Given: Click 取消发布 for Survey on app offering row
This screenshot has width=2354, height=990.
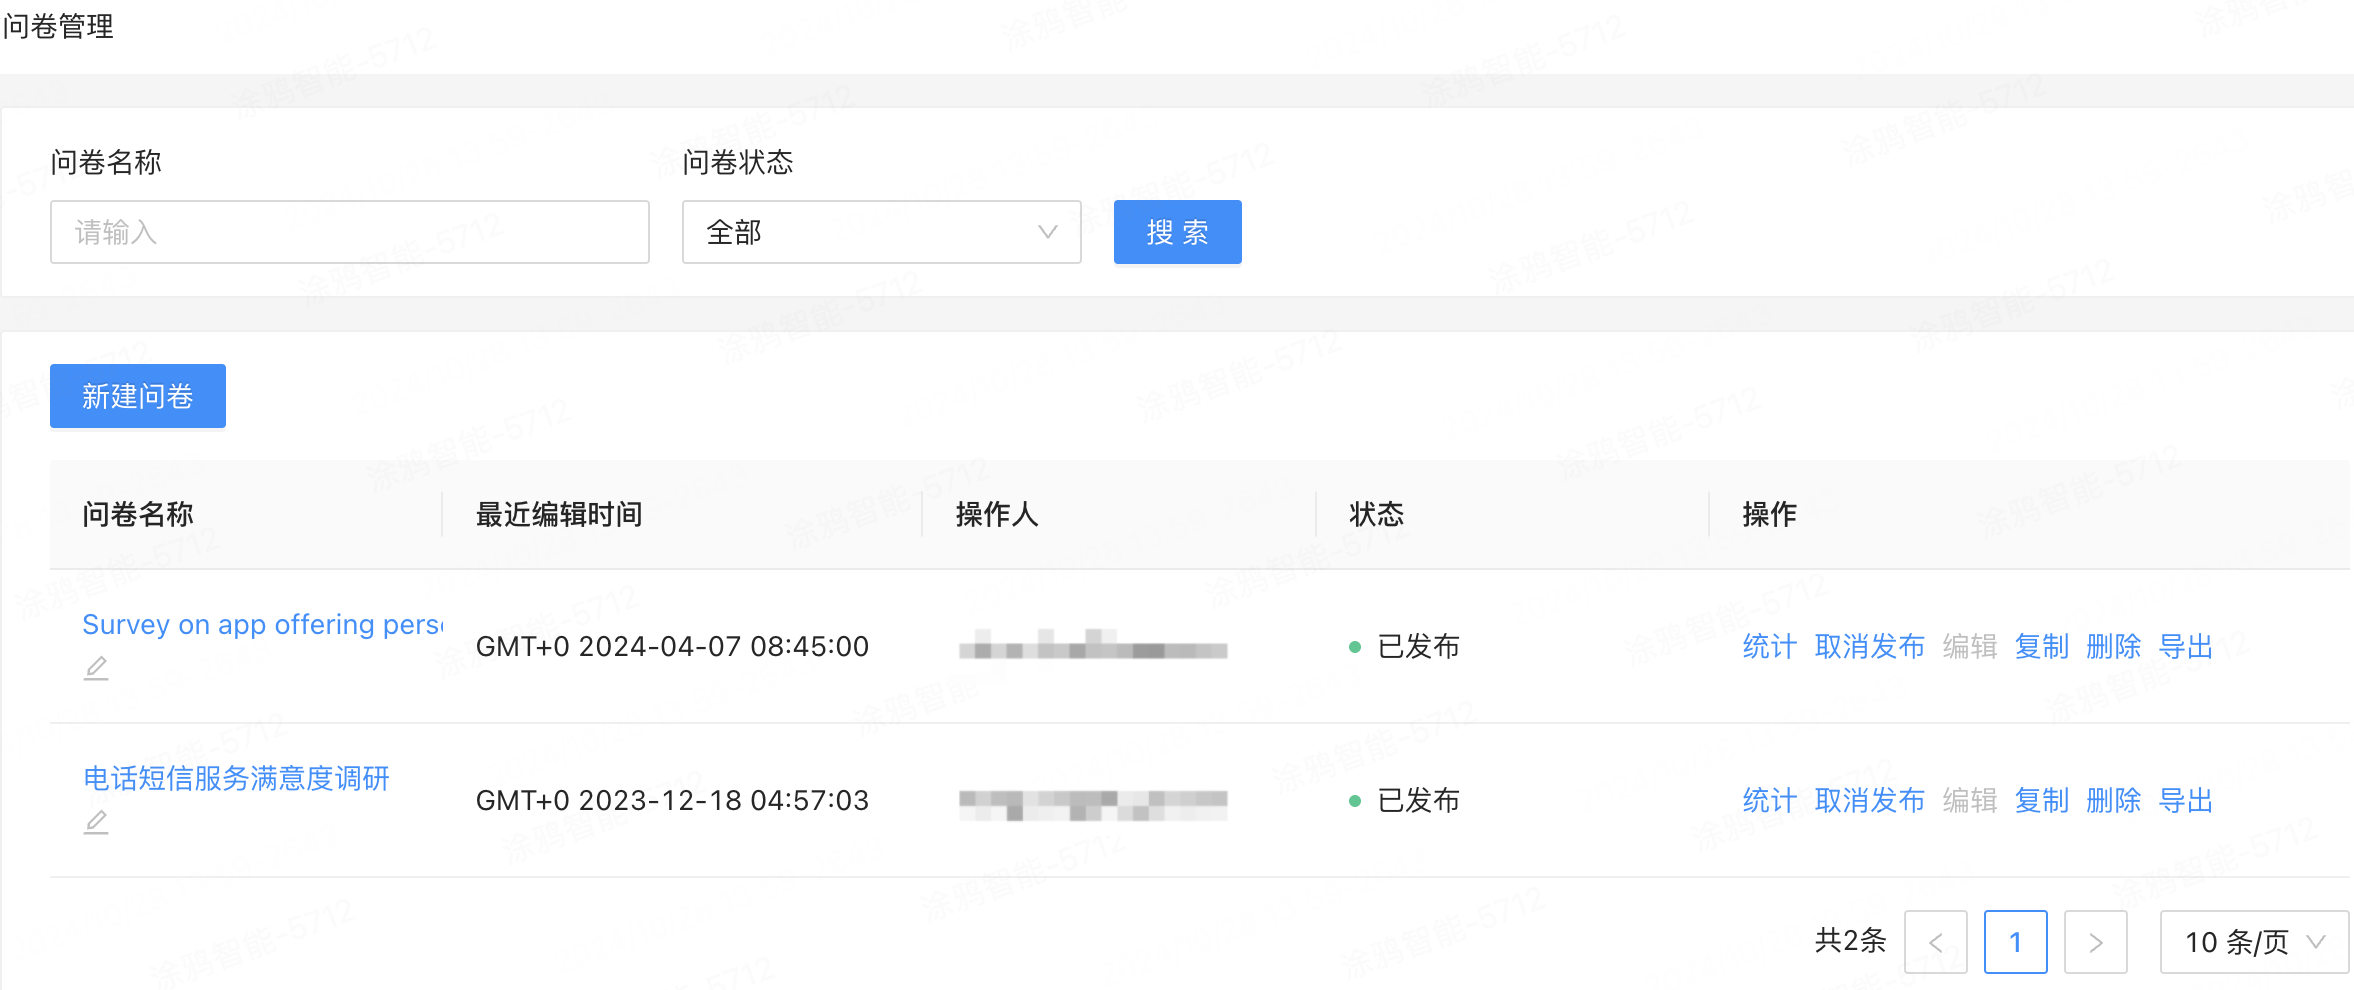Looking at the screenshot, I should pos(1869,647).
